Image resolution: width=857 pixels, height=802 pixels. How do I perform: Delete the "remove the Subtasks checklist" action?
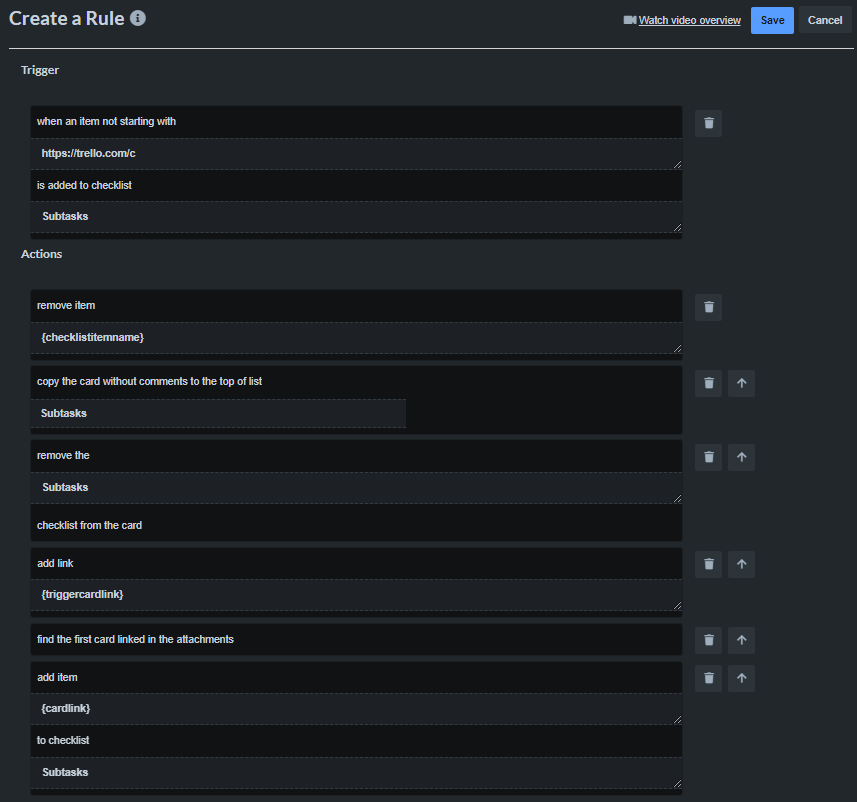(708, 457)
